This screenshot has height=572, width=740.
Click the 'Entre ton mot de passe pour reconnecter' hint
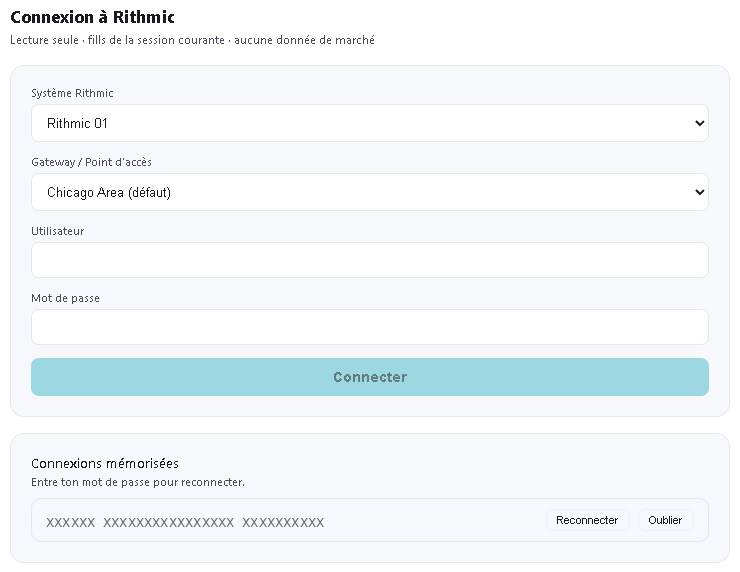pos(138,482)
